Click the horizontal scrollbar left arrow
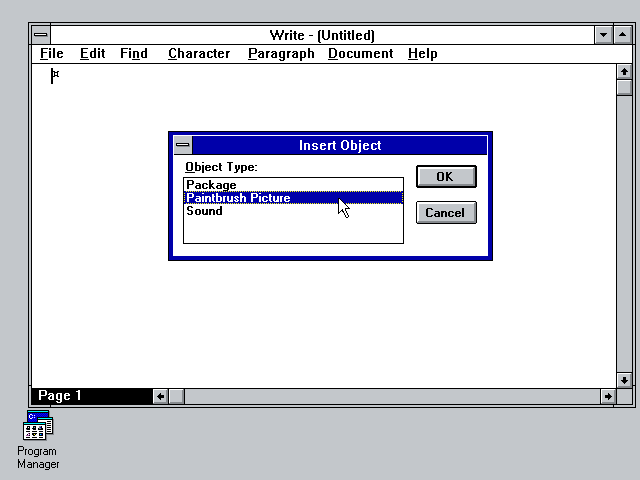640x480 pixels. (x=160, y=396)
